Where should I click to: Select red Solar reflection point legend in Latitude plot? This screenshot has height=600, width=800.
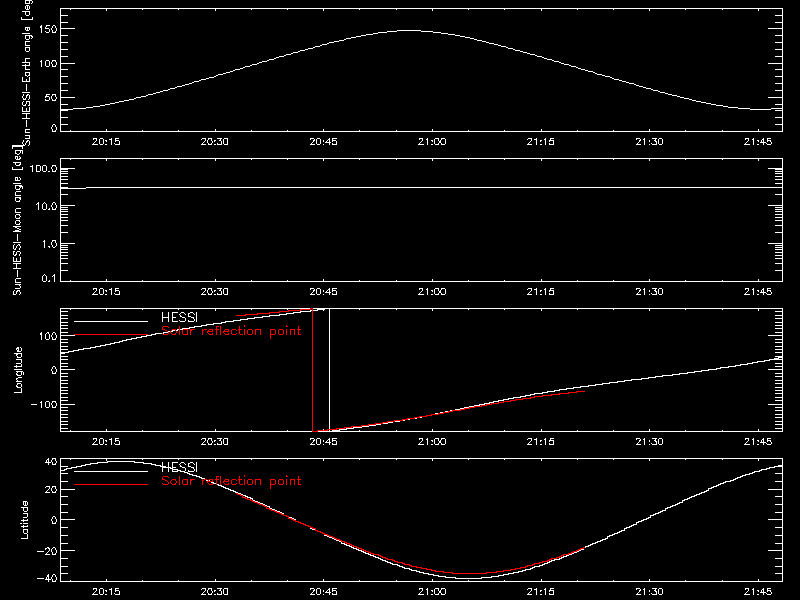(x=231, y=481)
